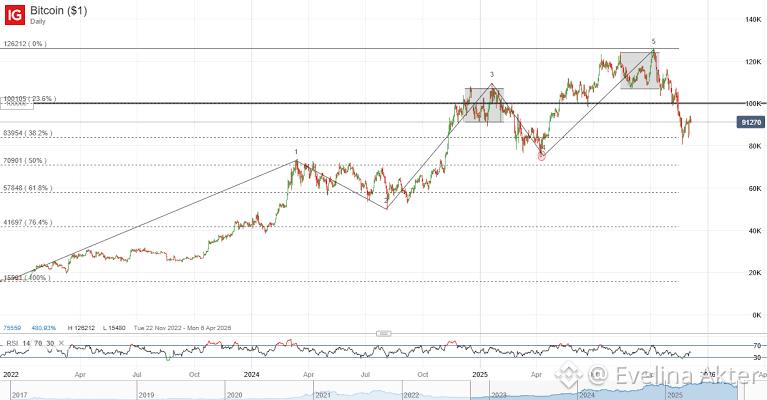Select the red circle marker near wave 4
Image resolution: width=767 pixels, height=400 pixels.
[x=541, y=156]
